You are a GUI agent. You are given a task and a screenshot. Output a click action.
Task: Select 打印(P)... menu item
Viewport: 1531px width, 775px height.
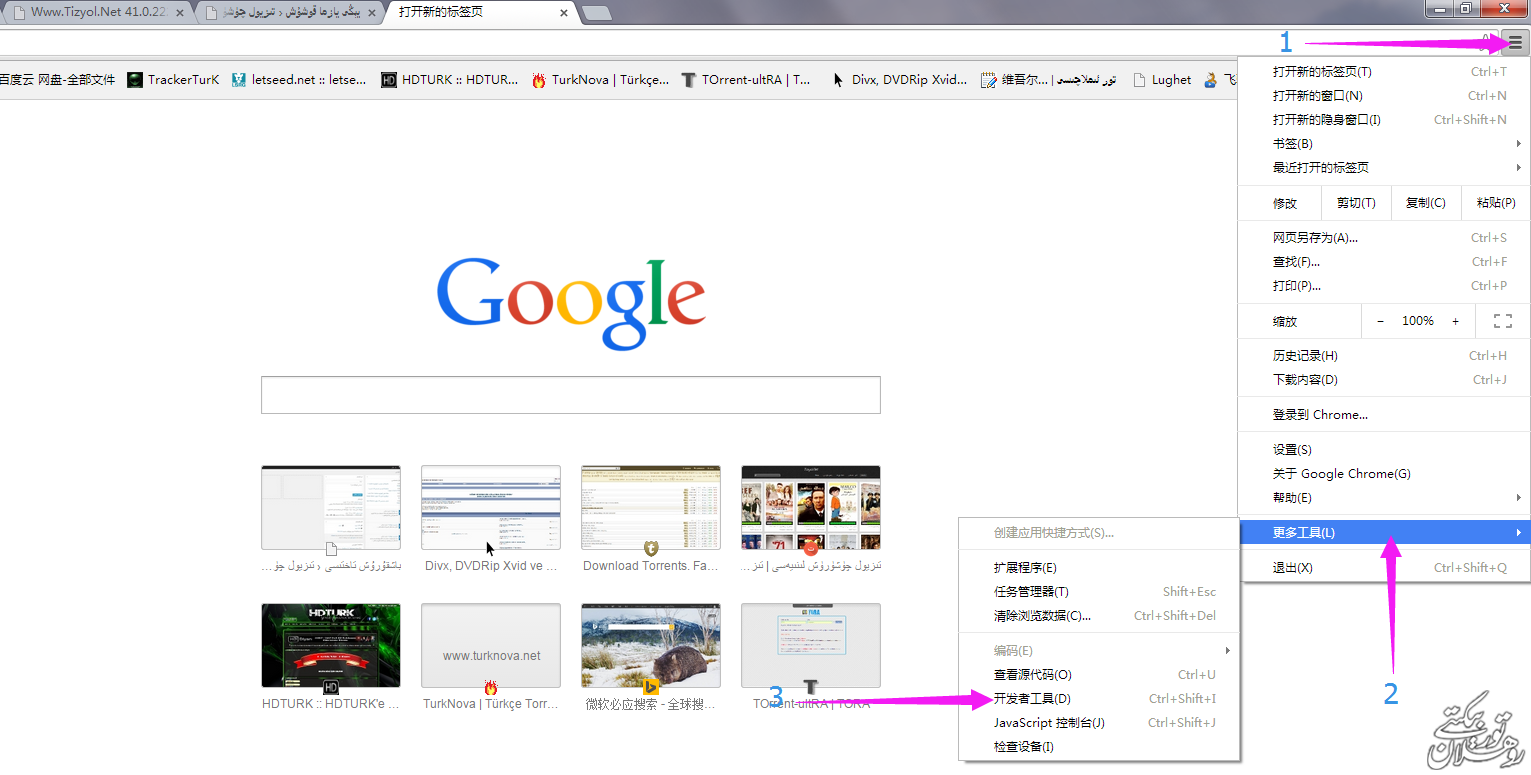pos(1384,286)
